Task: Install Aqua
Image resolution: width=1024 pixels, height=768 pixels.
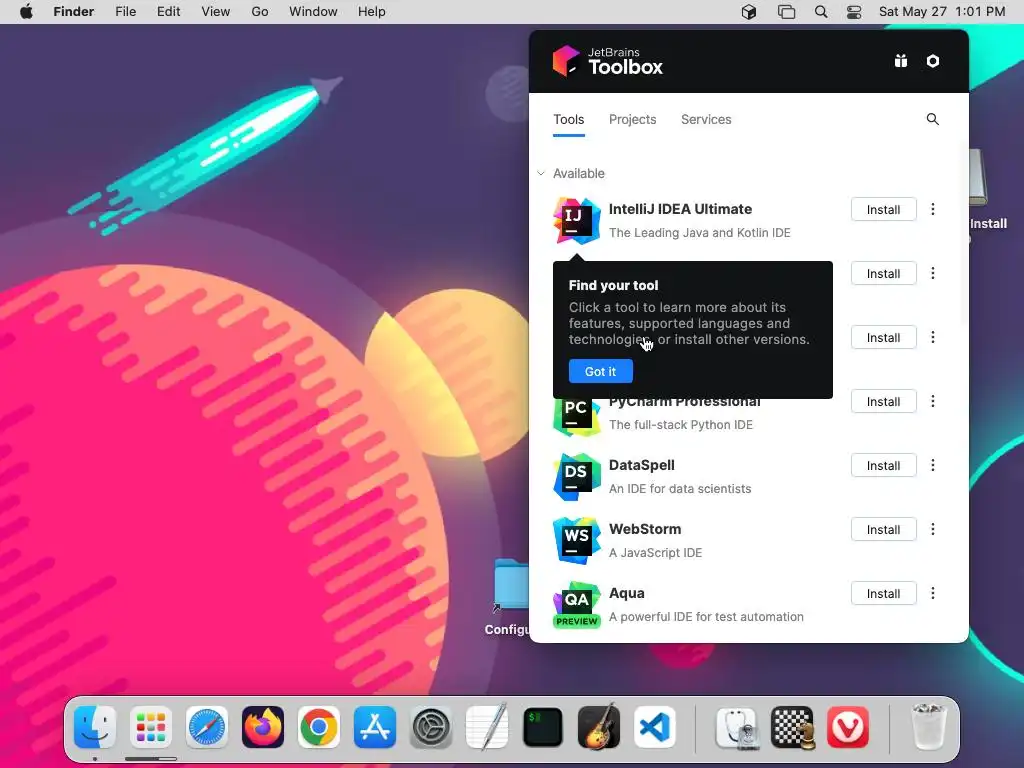Action: coord(883,594)
